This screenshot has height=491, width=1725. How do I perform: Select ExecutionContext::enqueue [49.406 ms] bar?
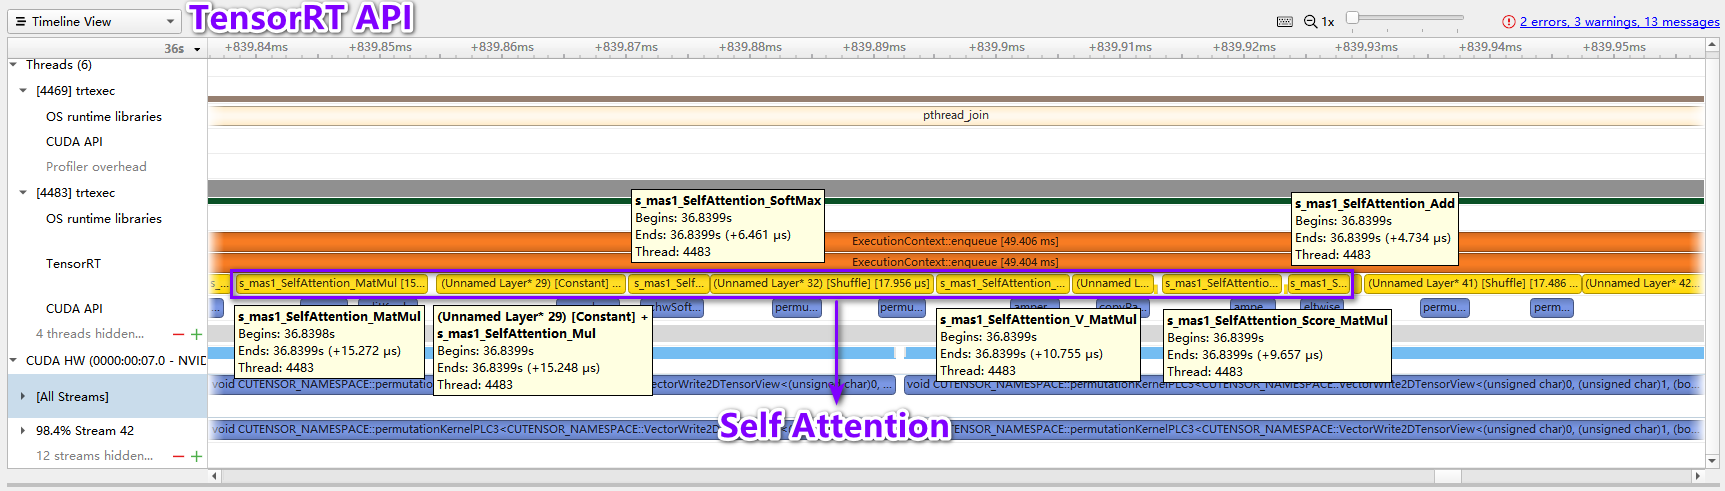point(955,241)
